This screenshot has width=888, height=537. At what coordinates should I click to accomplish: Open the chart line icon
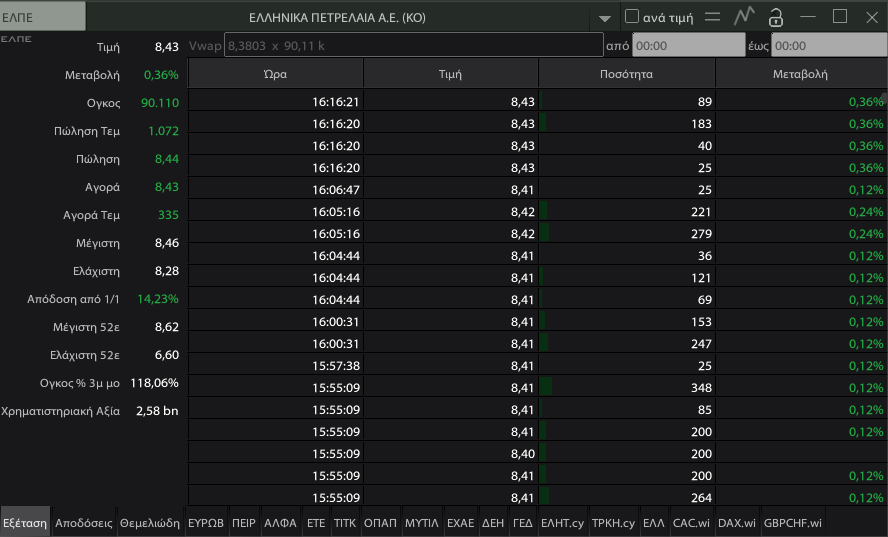pos(744,16)
